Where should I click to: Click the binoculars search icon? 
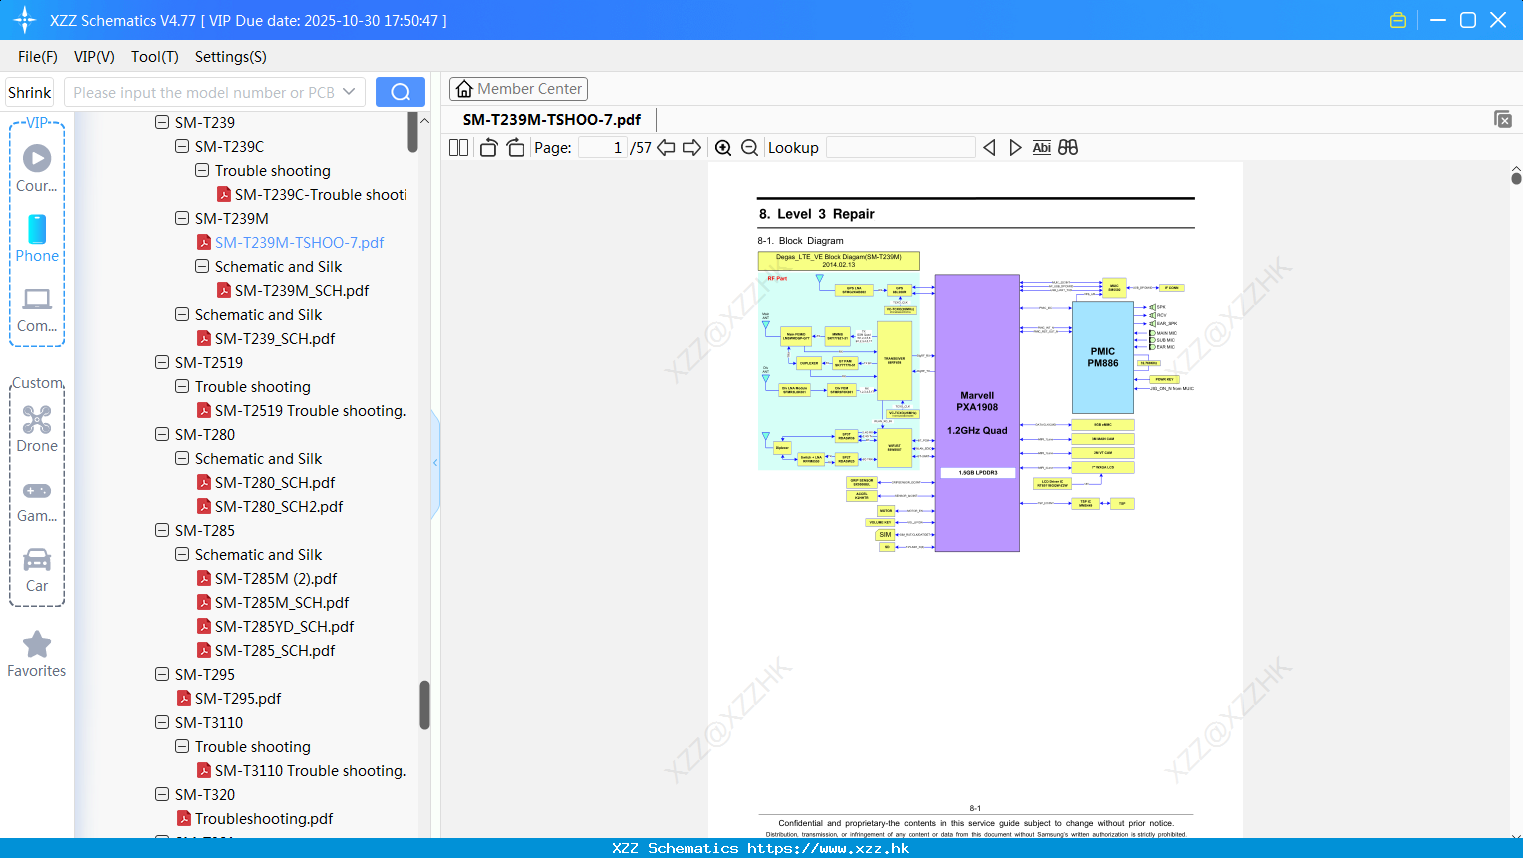pos(1068,147)
